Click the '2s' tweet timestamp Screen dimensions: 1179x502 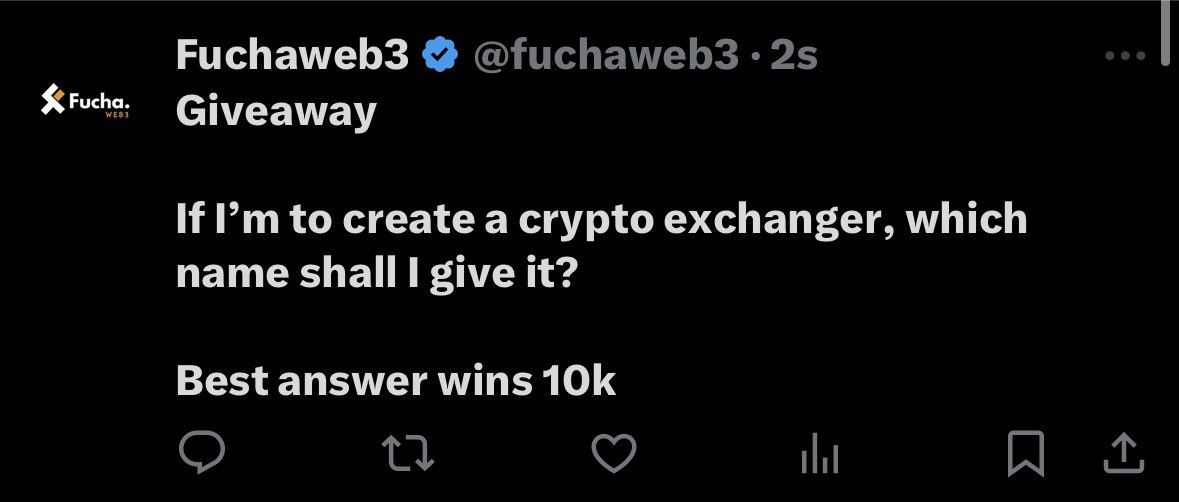[795, 57]
